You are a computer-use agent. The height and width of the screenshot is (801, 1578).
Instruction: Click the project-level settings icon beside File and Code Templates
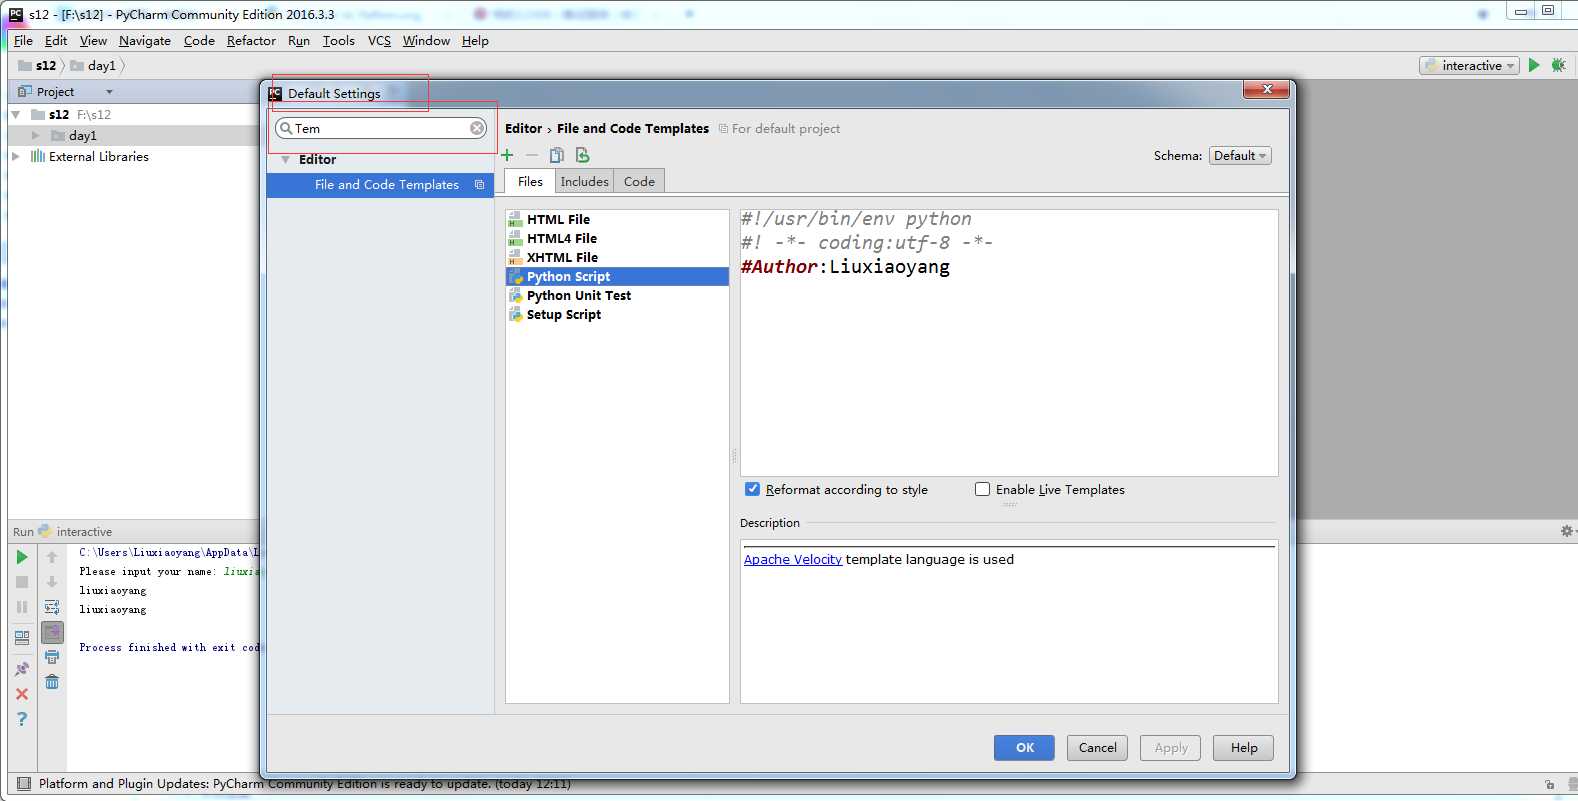coord(480,184)
